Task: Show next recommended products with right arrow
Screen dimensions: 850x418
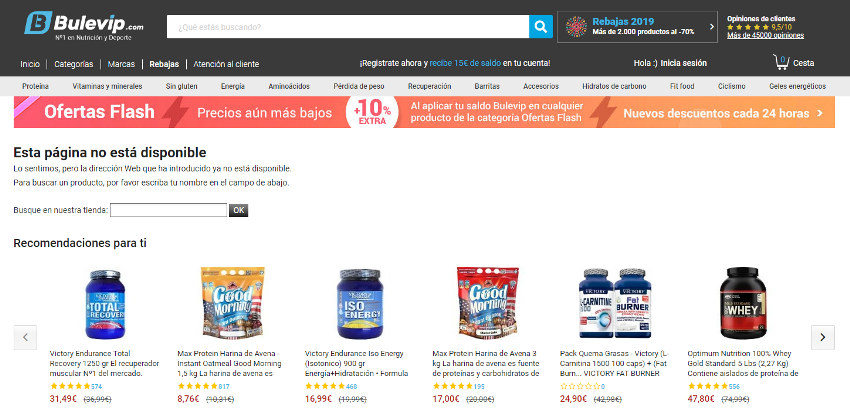Action: (x=822, y=337)
